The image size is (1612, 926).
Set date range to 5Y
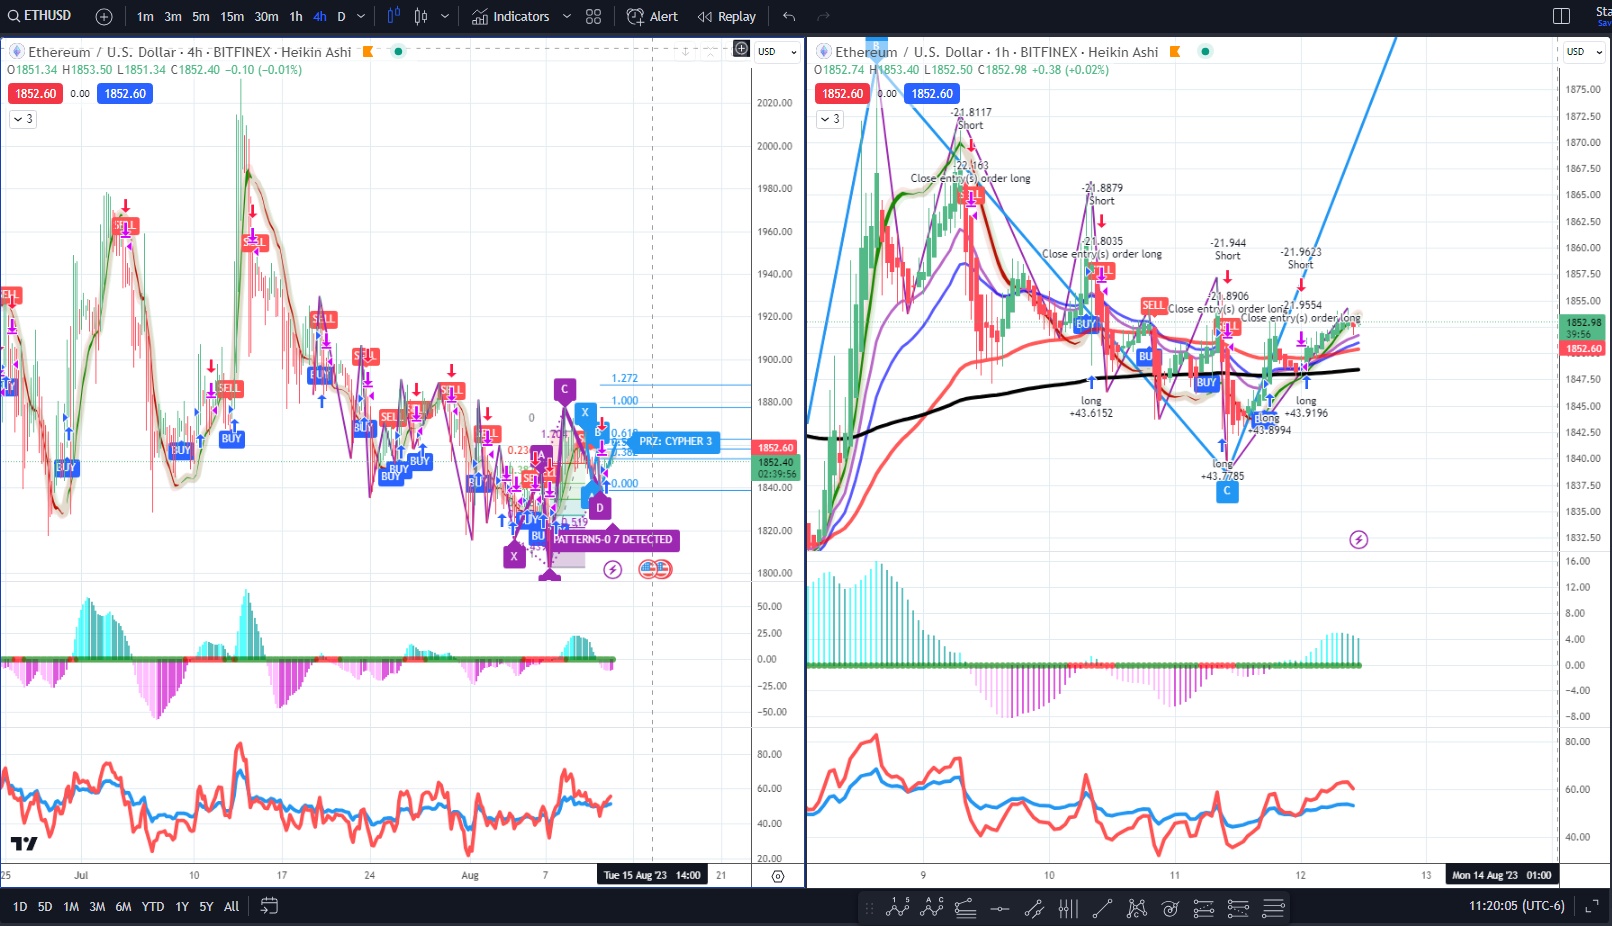206,906
